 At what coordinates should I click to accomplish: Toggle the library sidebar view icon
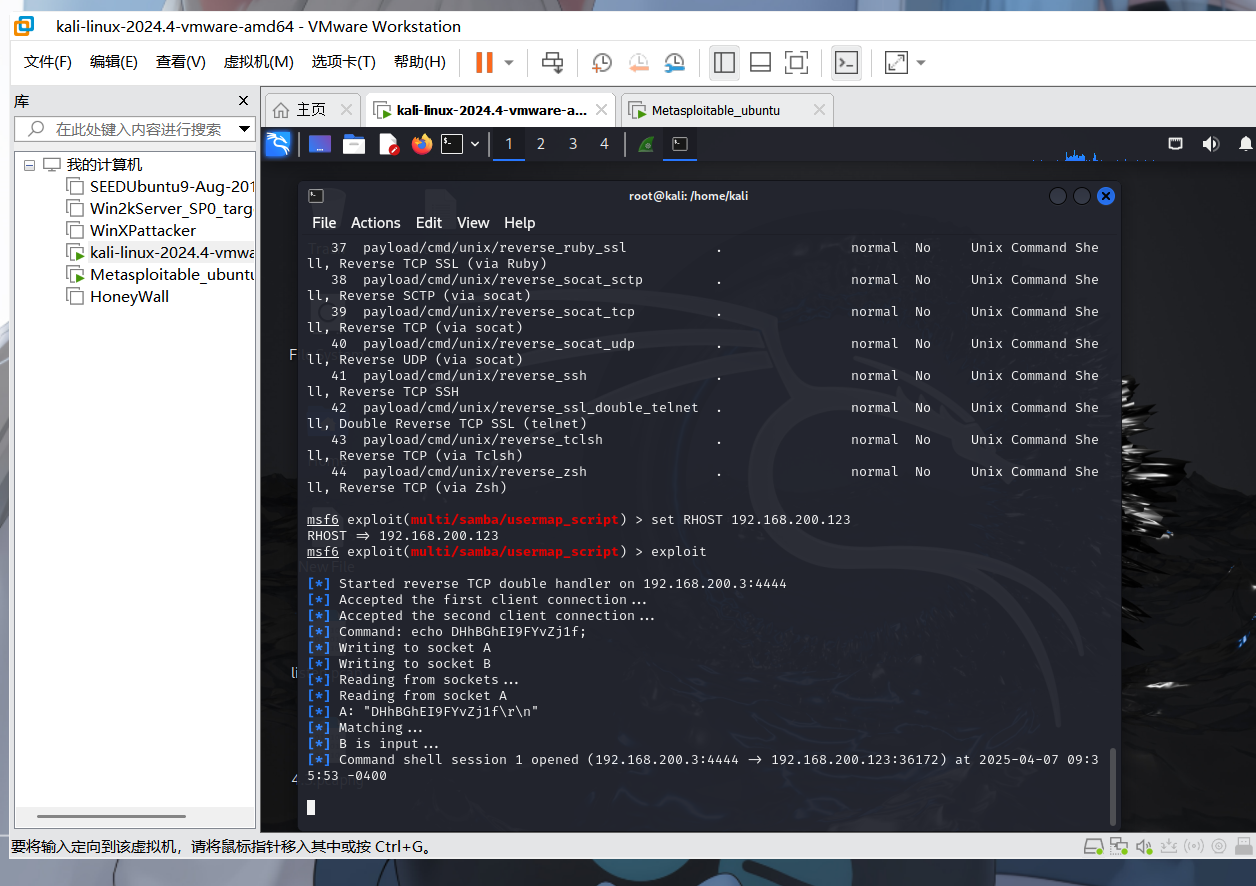coord(724,63)
